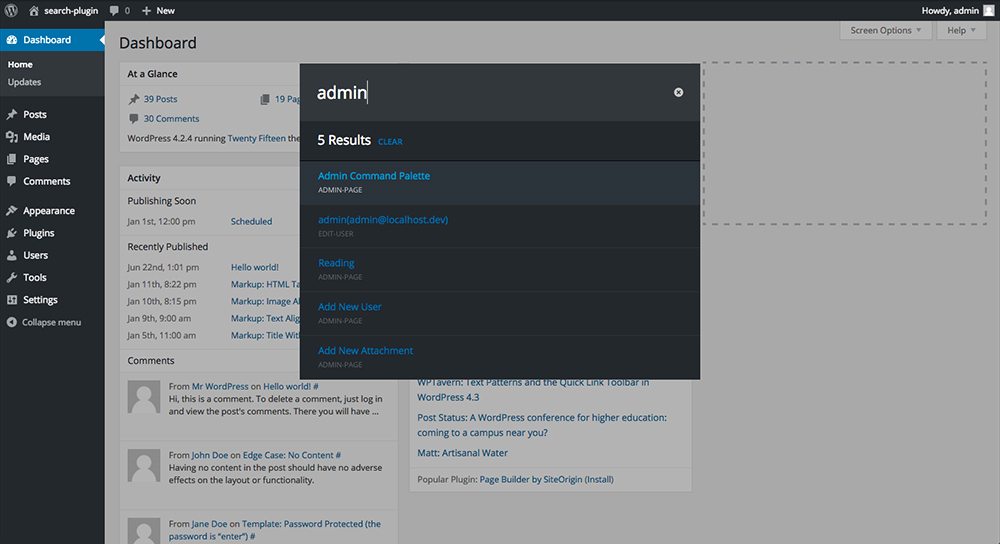Viewport: 1000px width, 544px height.
Task: Click the Plugins plug icon
Action: click(x=11, y=233)
